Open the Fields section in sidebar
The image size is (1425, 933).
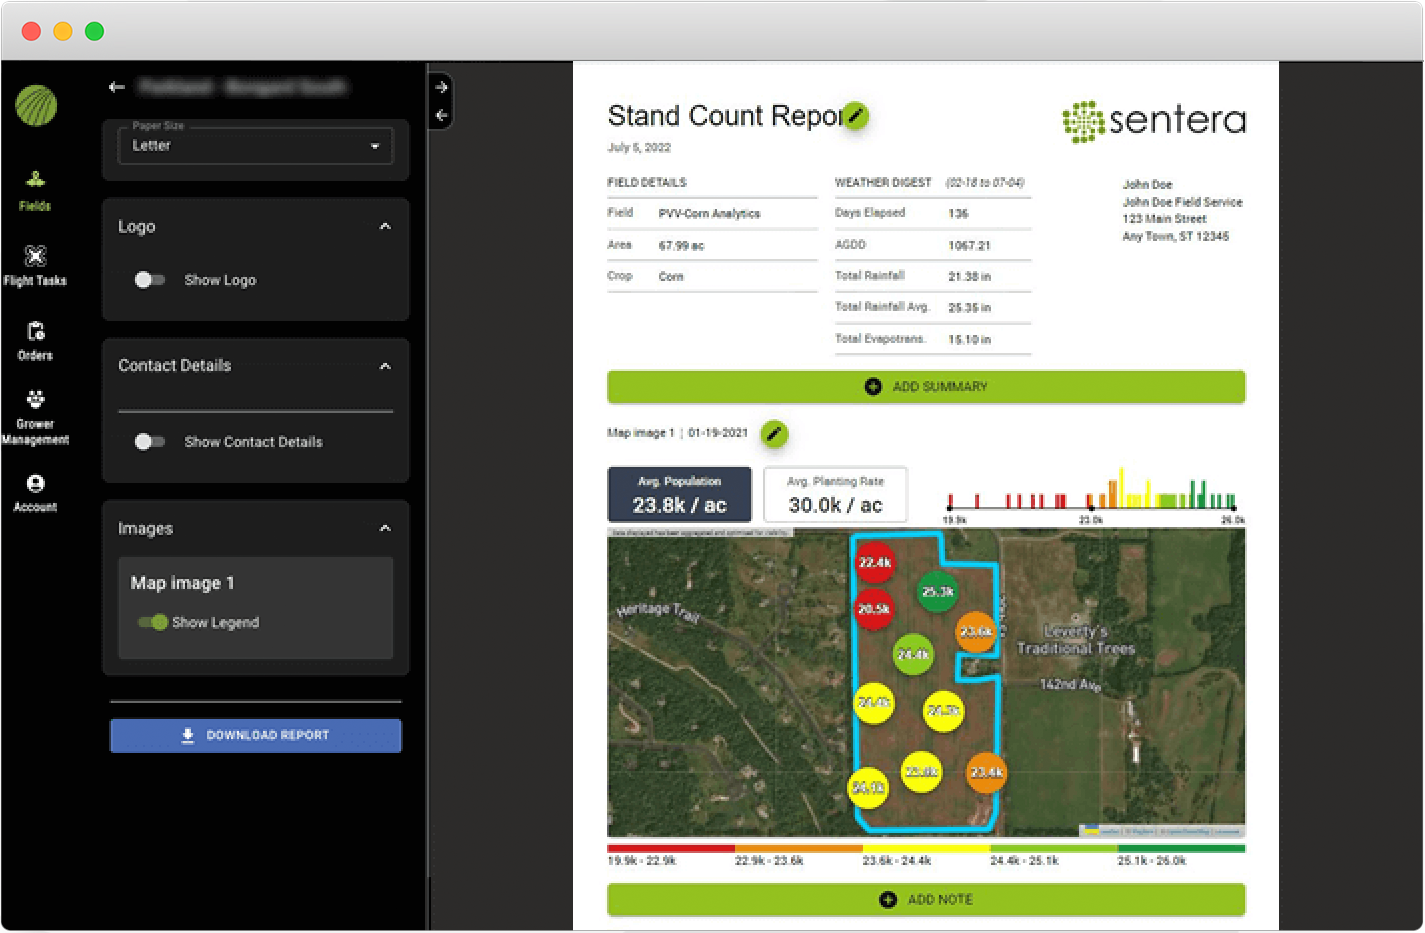click(x=35, y=190)
